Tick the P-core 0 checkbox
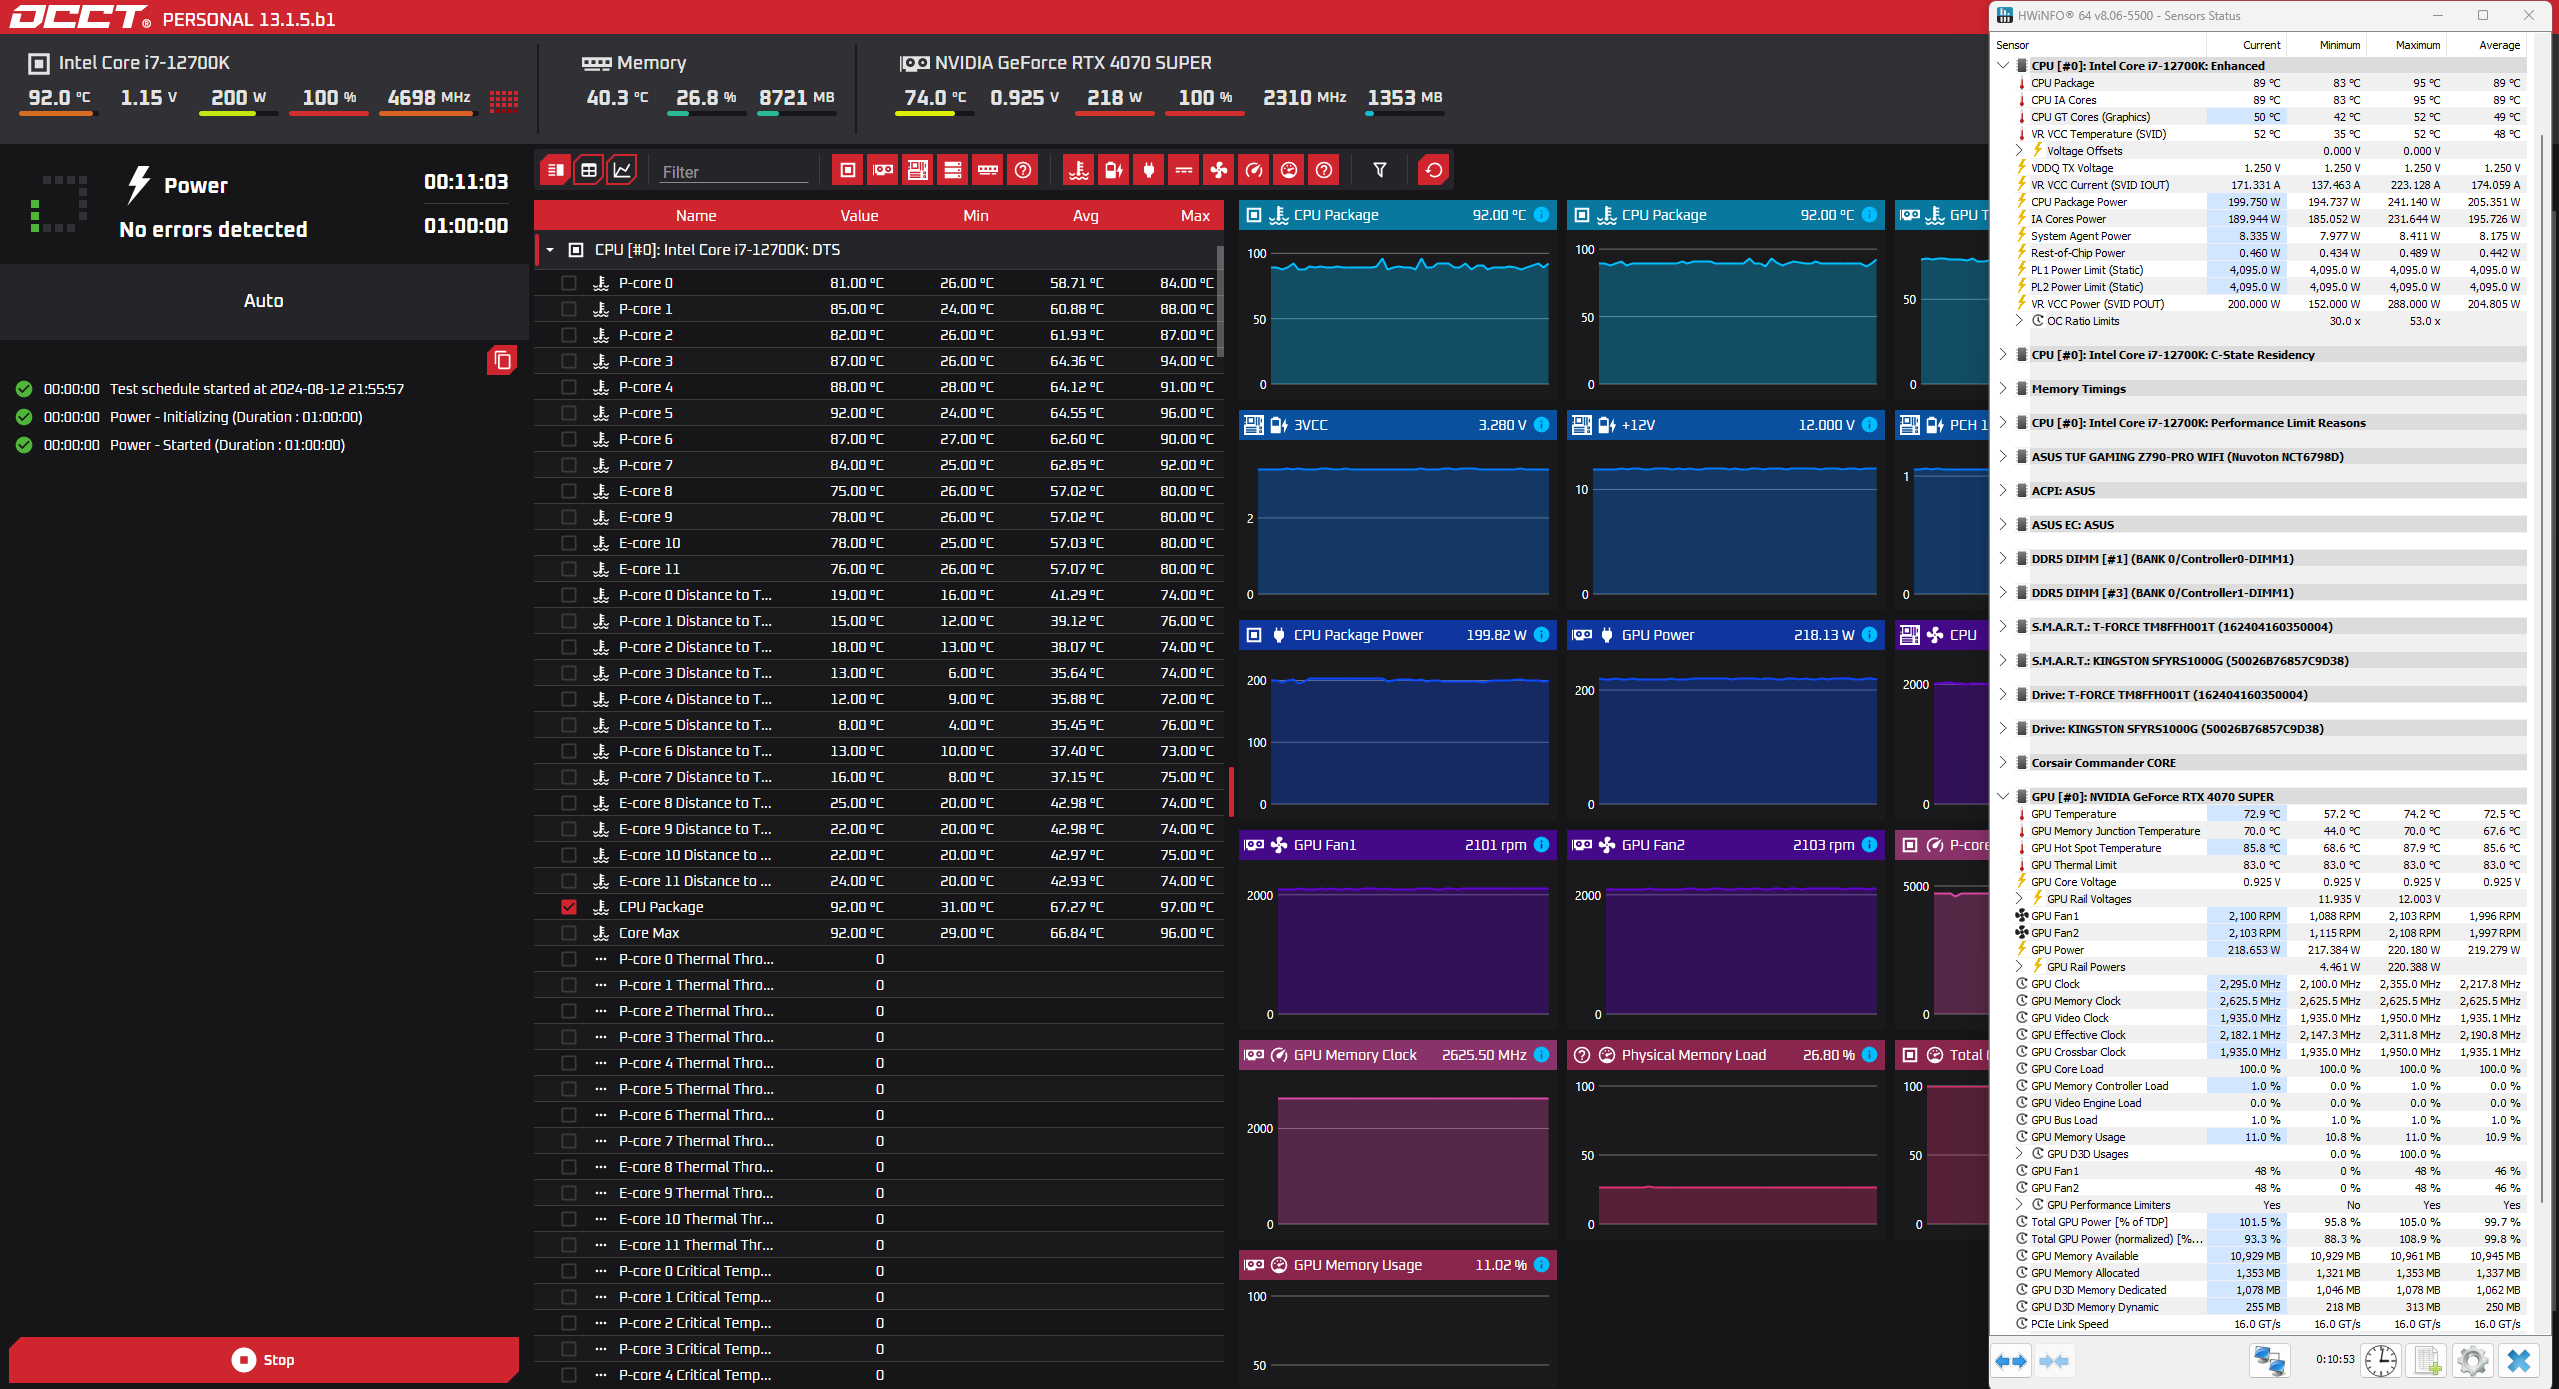 click(569, 283)
